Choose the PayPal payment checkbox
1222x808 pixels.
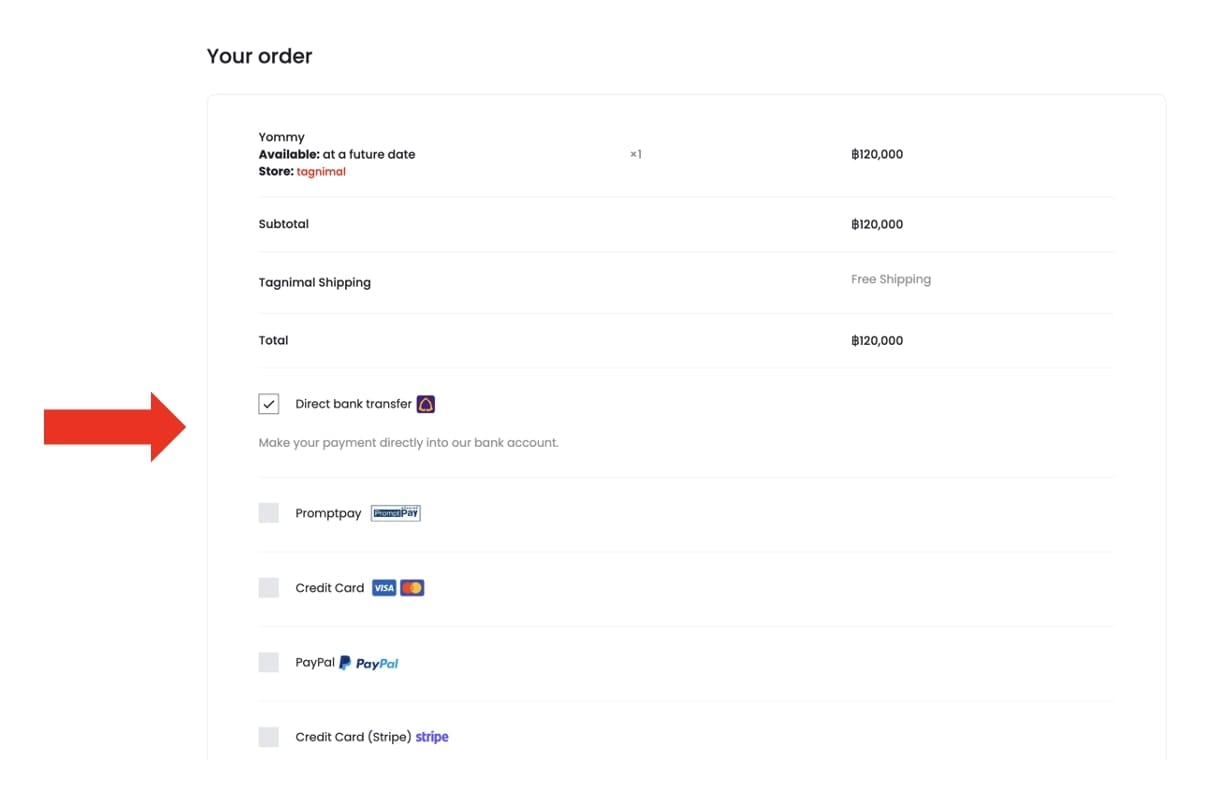coord(269,662)
